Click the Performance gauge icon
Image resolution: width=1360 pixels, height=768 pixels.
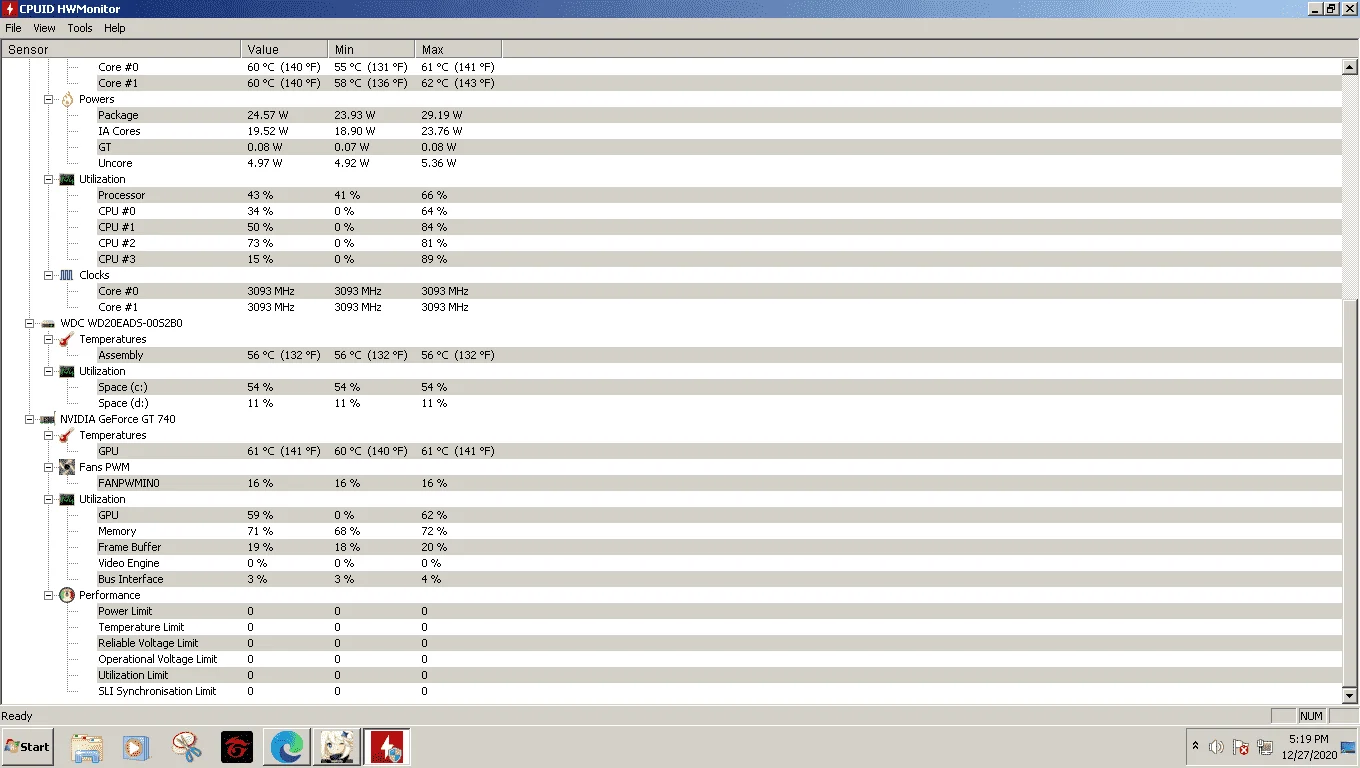[67, 595]
